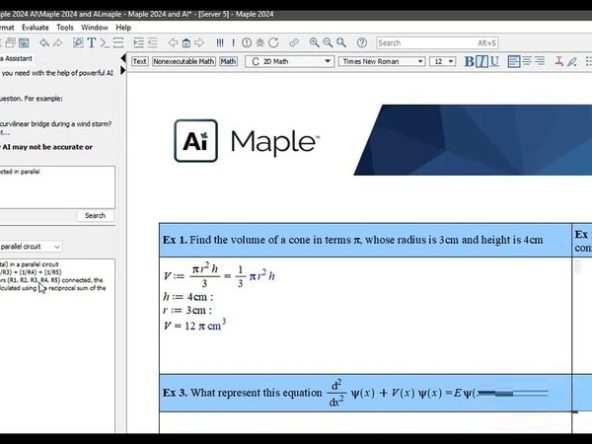Open the 2D Math style dropdown
592x444 pixels.
point(290,61)
